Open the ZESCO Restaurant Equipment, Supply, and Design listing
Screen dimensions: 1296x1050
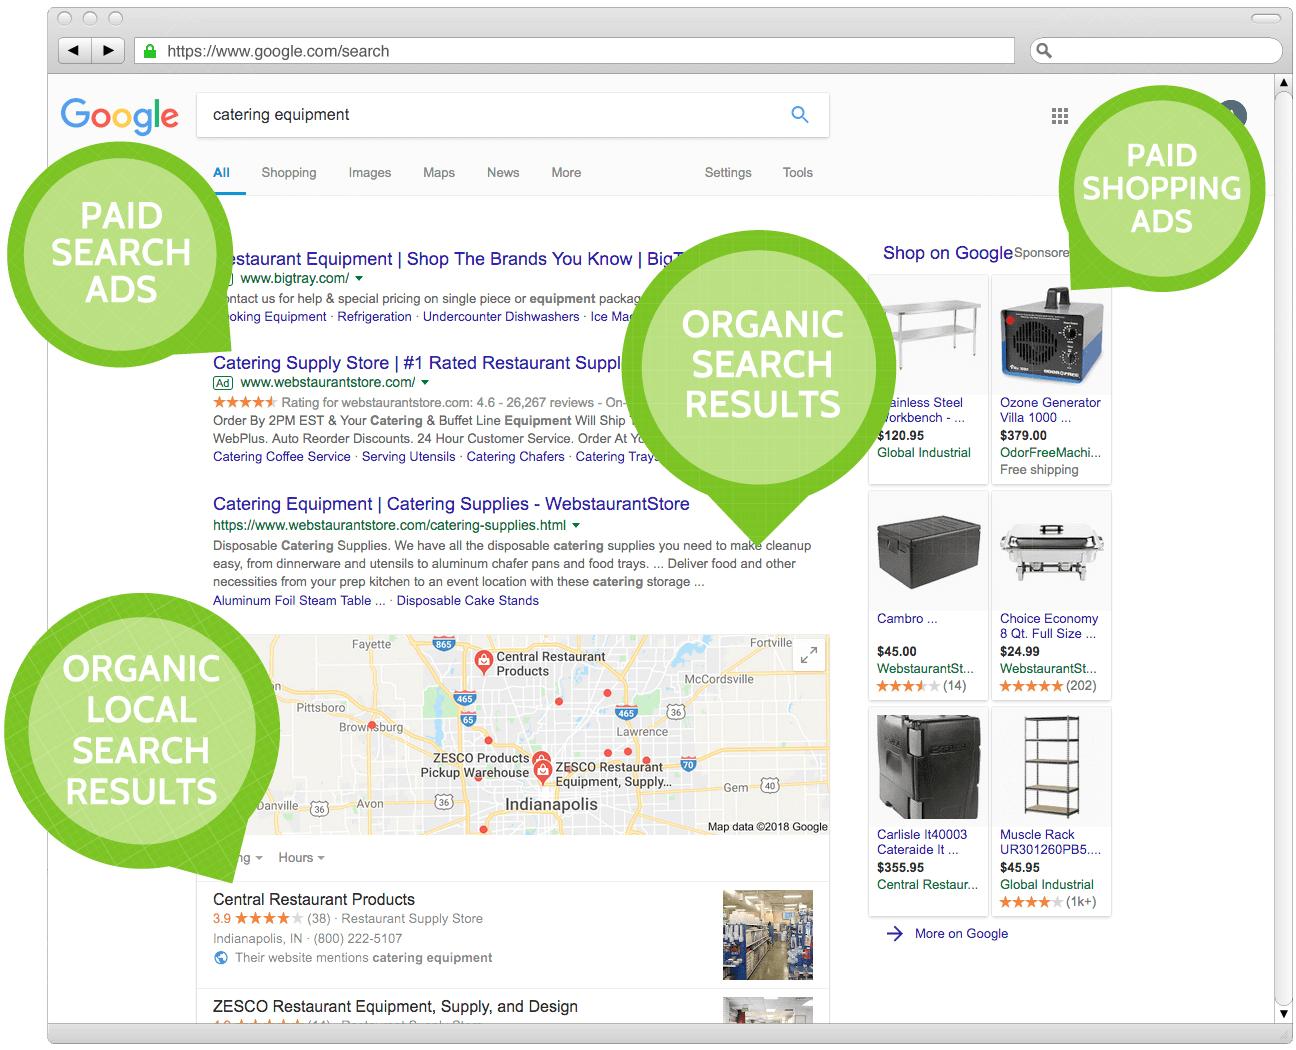(395, 1007)
